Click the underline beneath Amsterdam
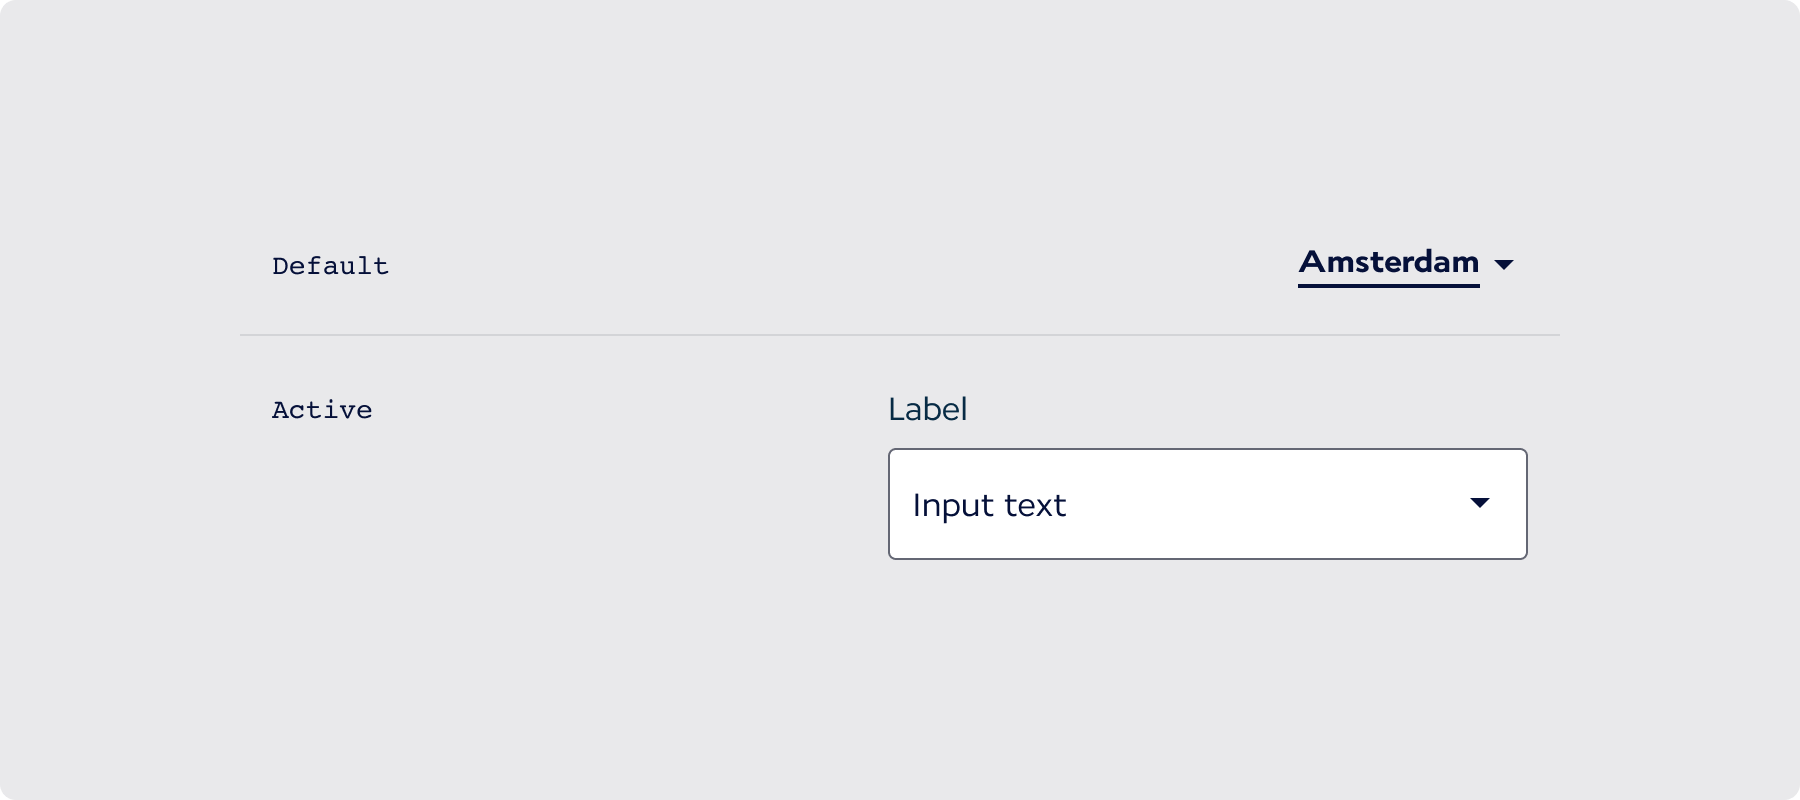 pos(1388,286)
